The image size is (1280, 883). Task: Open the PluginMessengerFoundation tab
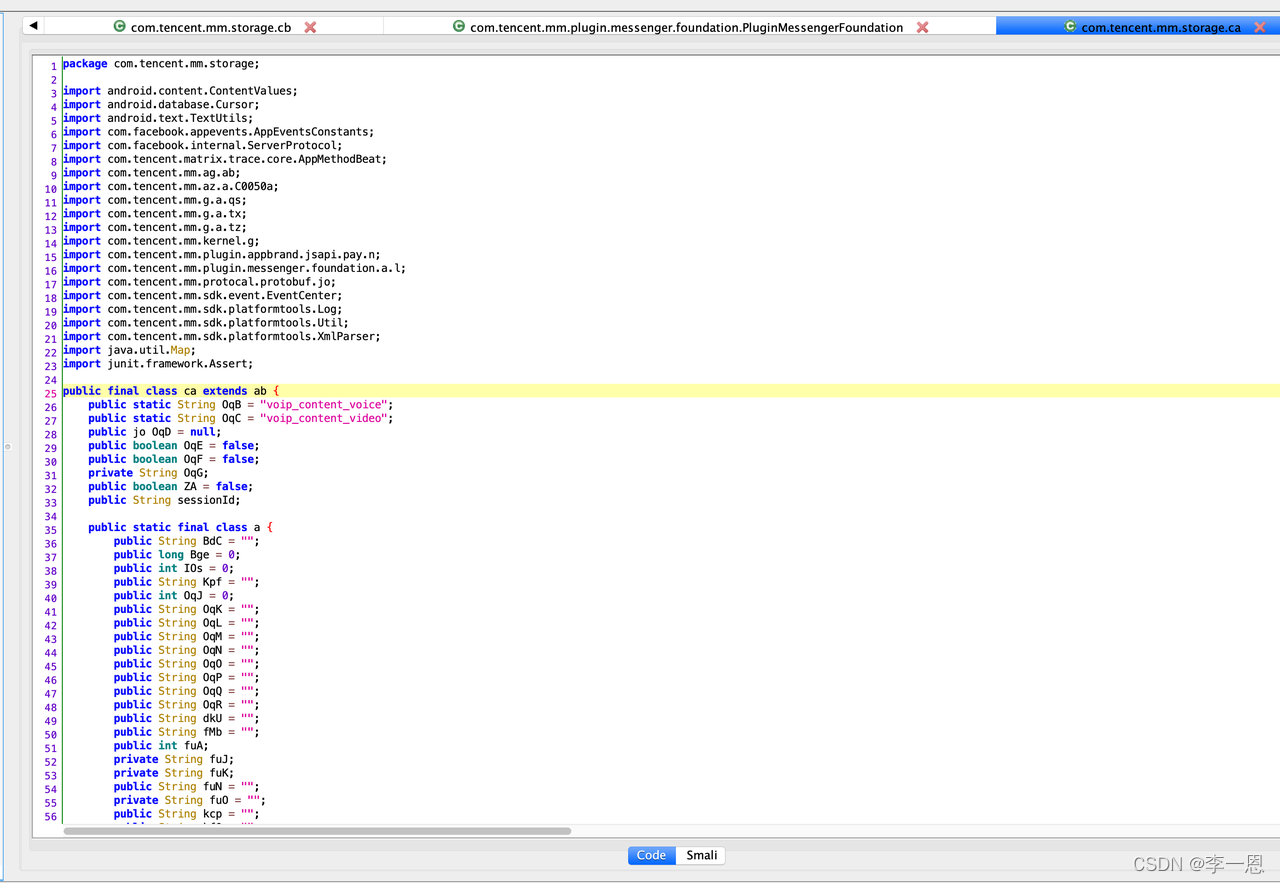[686, 27]
